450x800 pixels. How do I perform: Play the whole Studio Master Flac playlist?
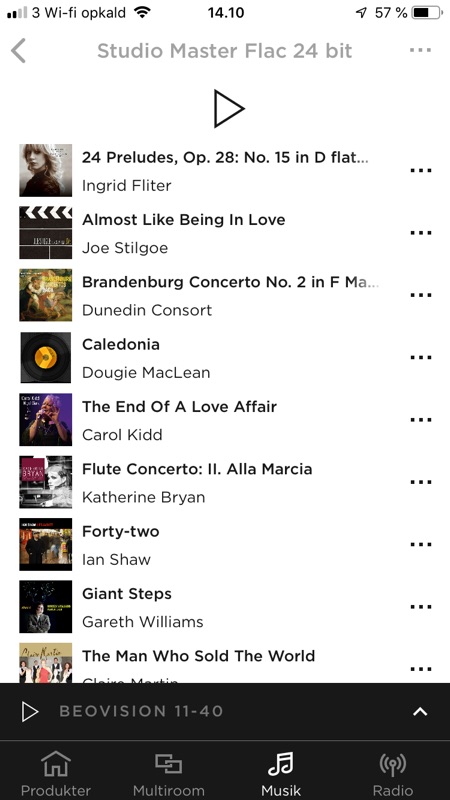click(229, 108)
